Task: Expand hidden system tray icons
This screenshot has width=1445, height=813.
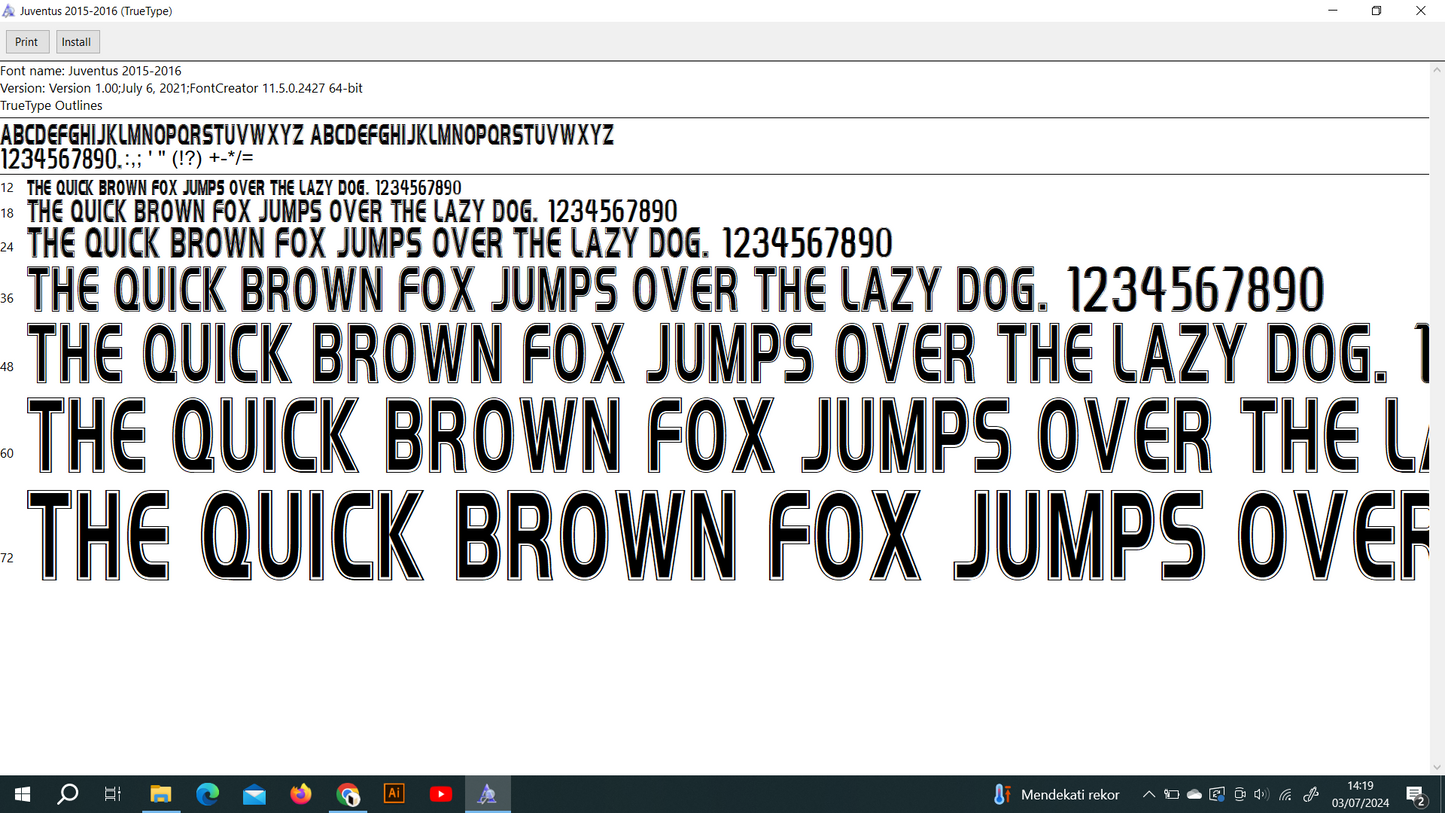Action: [1149, 795]
